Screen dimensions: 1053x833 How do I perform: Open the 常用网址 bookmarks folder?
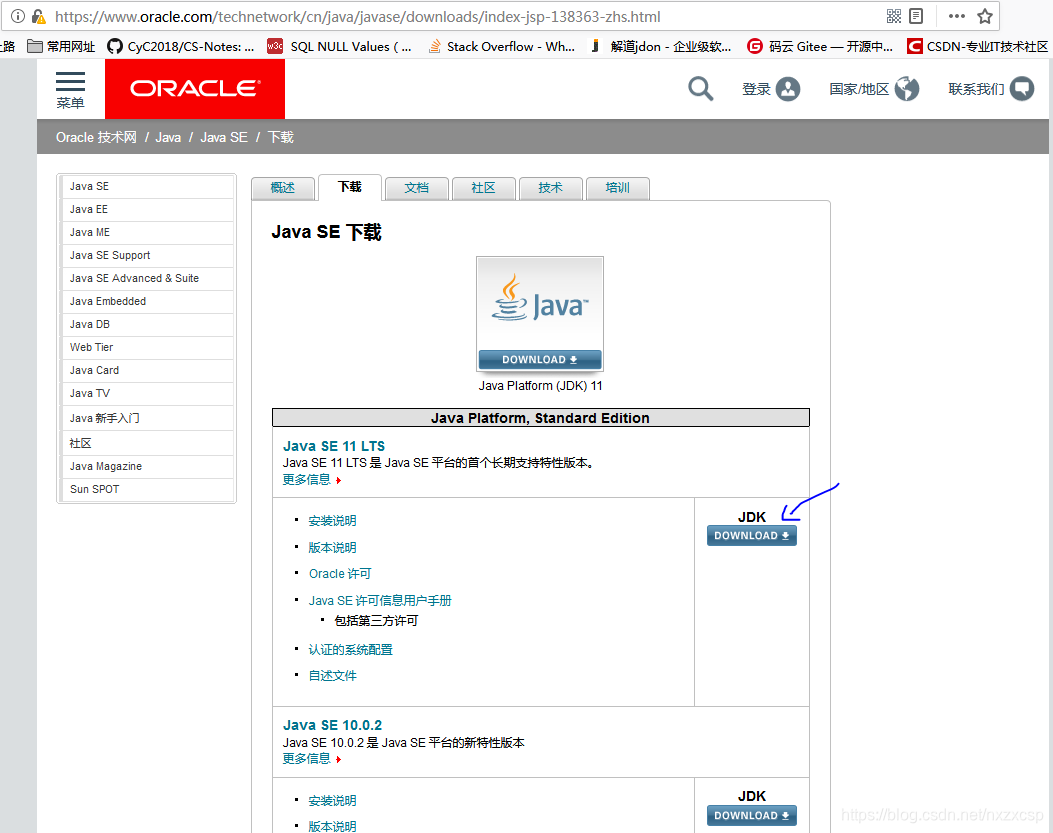(x=61, y=46)
